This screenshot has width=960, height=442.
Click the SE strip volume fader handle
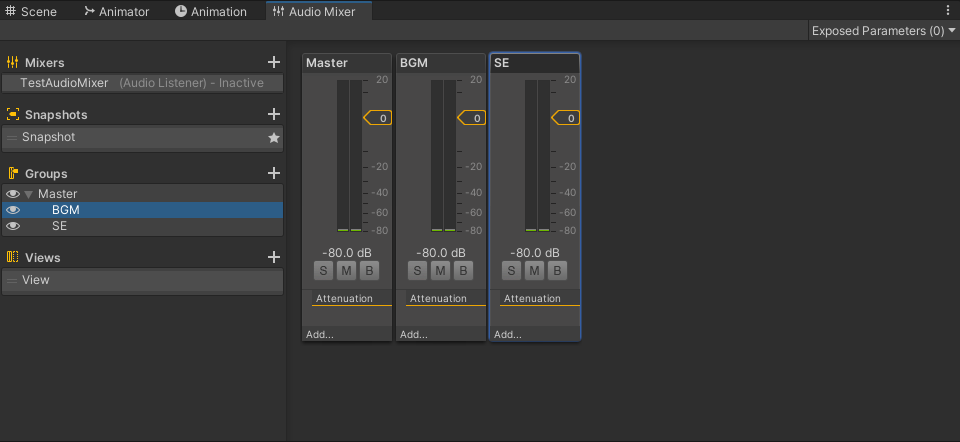point(566,118)
